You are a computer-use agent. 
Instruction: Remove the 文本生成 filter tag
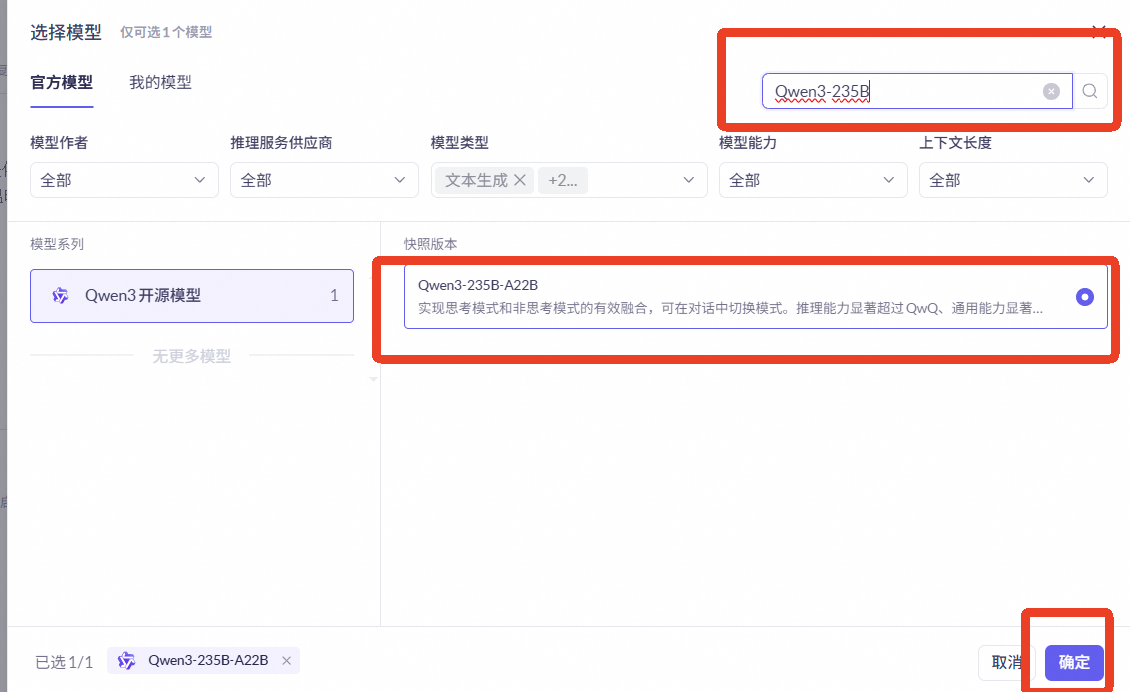[x=520, y=180]
